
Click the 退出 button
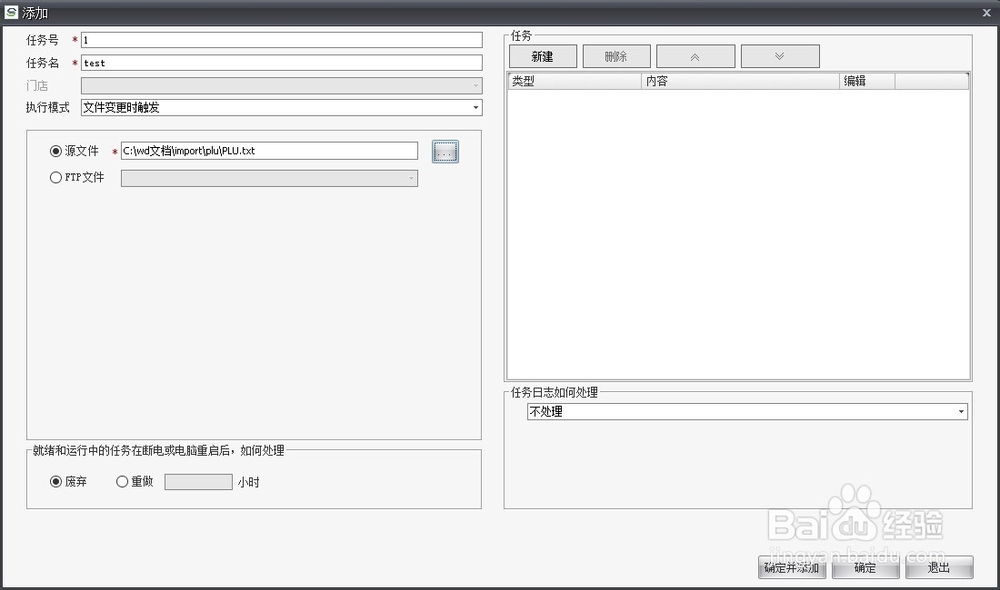point(939,567)
